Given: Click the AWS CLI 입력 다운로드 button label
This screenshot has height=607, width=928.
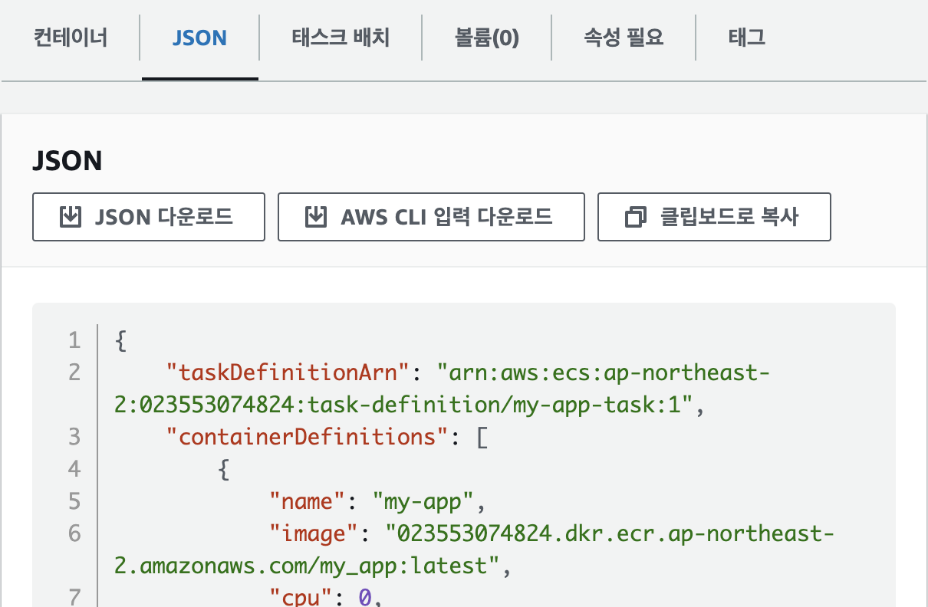Looking at the screenshot, I should point(447,217).
